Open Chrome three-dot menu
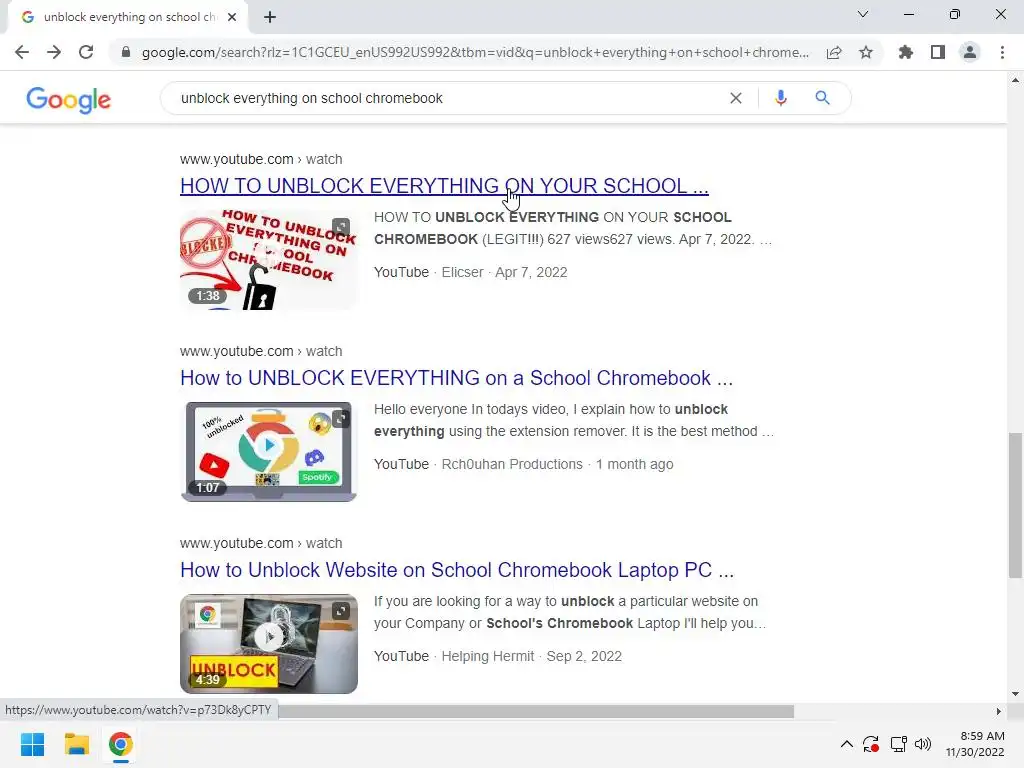Image resolution: width=1024 pixels, height=768 pixels. (x=1002, y=52)
